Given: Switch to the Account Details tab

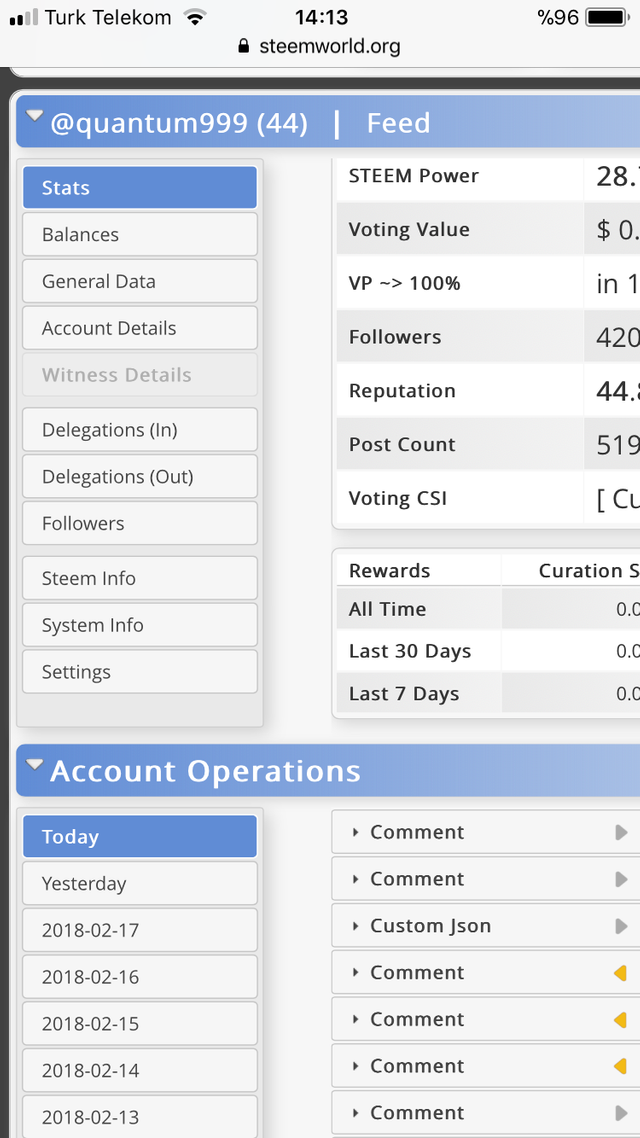Looking at the screenshot, I should pos(139,328).
